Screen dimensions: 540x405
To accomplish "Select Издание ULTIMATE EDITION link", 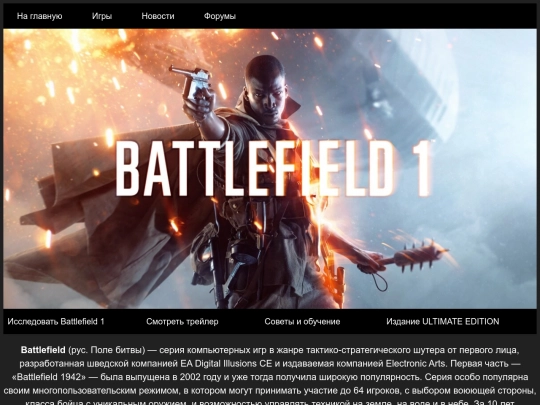I will (443, 321).
